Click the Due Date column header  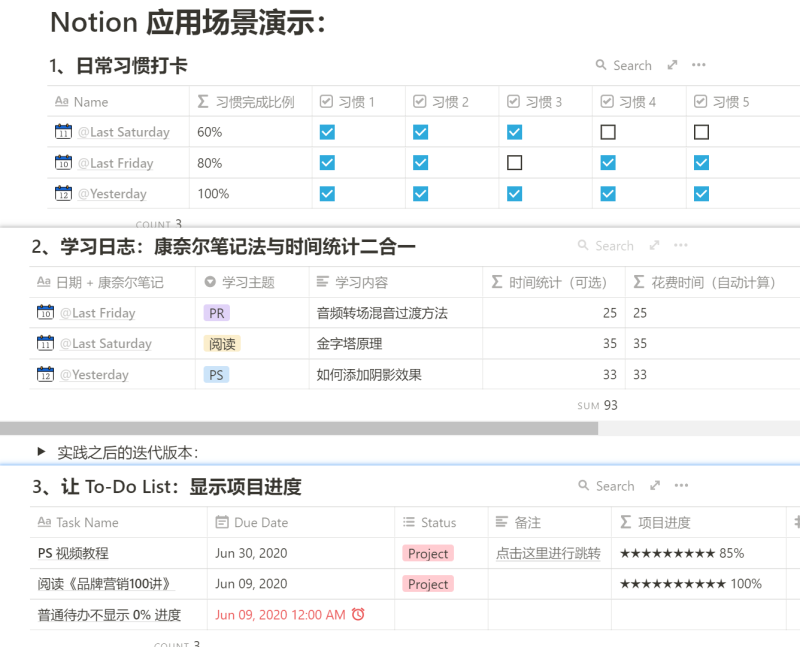(x=301, y=522)
